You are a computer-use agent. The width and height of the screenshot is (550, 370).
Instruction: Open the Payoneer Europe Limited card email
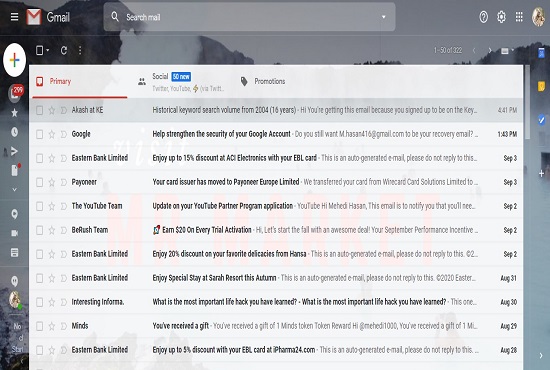[276, 182]
